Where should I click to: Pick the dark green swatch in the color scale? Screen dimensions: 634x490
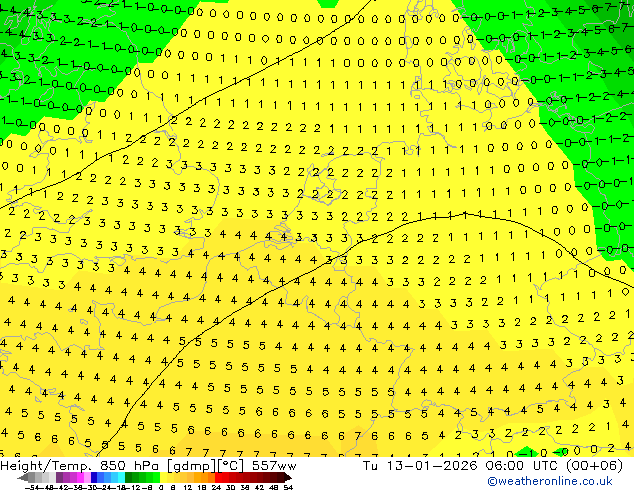[x=129, y=478]
